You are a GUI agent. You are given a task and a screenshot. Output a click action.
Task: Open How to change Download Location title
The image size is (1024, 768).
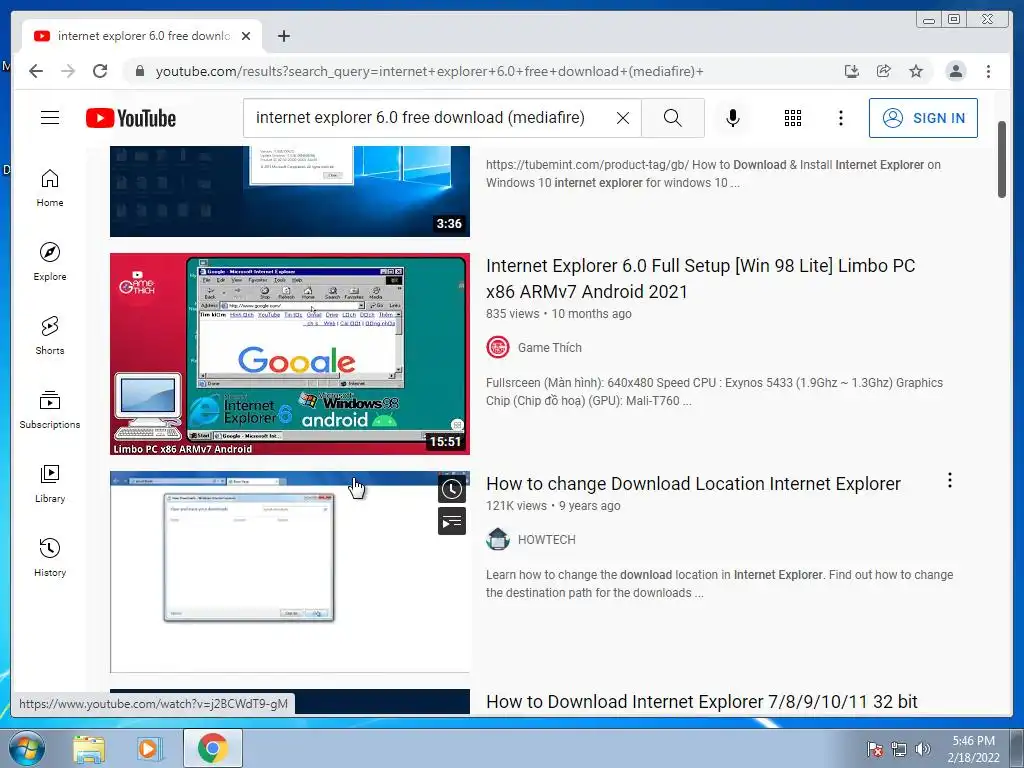tap(693, 484)
